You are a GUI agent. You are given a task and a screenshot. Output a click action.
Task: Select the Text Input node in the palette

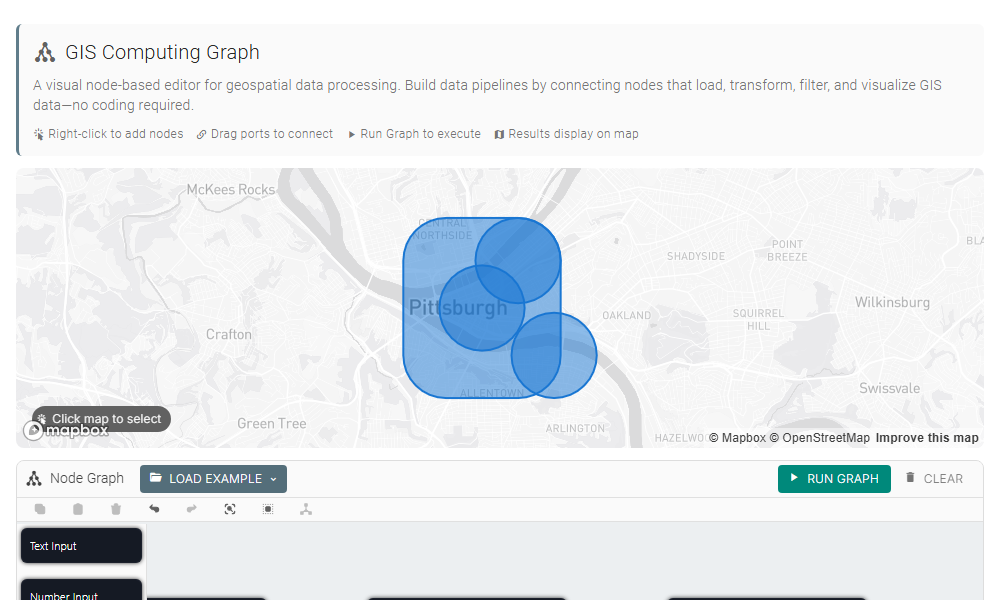(80, 545)
